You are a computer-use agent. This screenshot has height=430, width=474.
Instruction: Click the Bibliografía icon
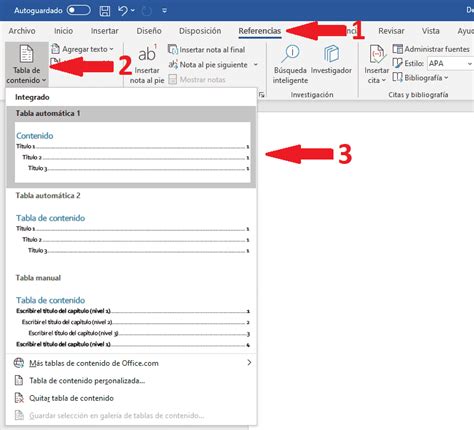coord(397,77)
